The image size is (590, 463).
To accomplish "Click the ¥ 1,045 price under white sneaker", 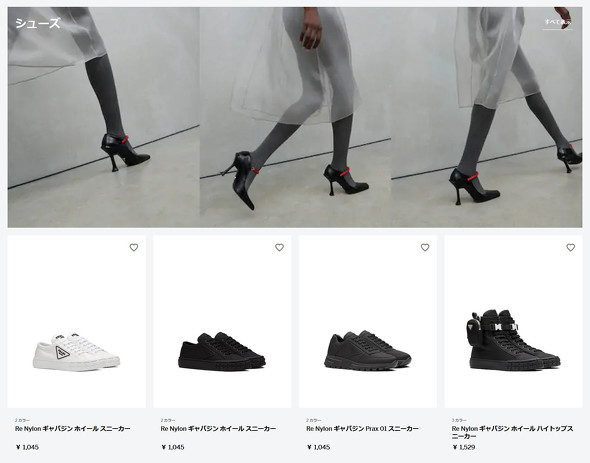I will pyautogui.click(x=27, y=447).
